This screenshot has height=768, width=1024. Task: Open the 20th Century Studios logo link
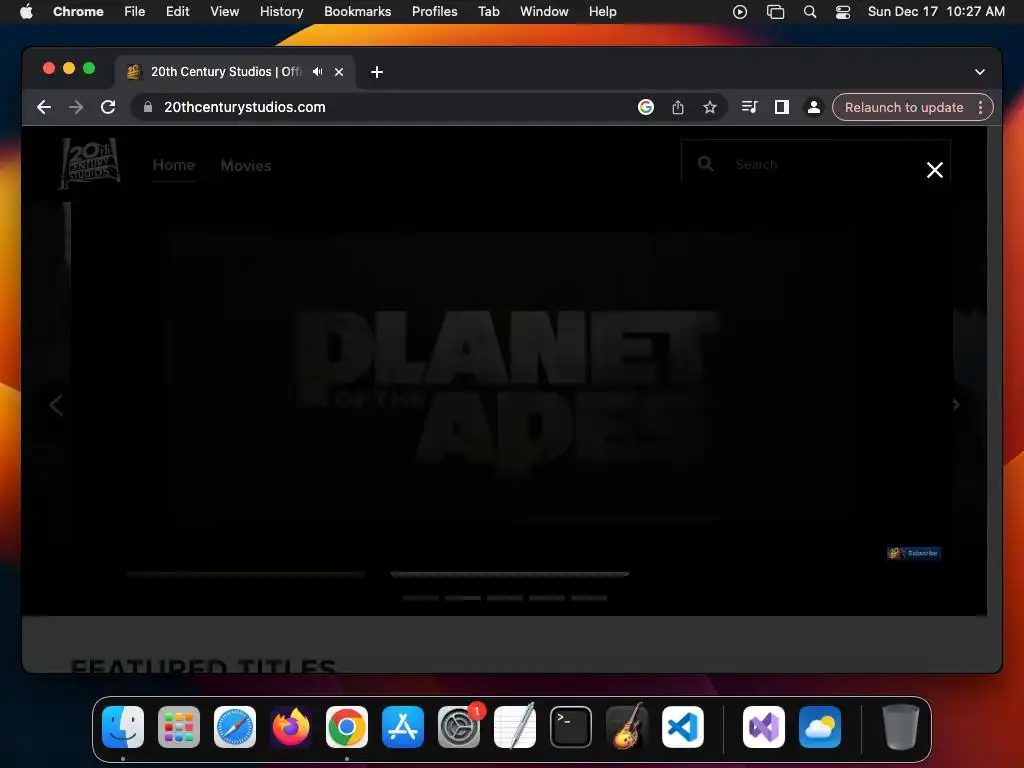point(89,163)
